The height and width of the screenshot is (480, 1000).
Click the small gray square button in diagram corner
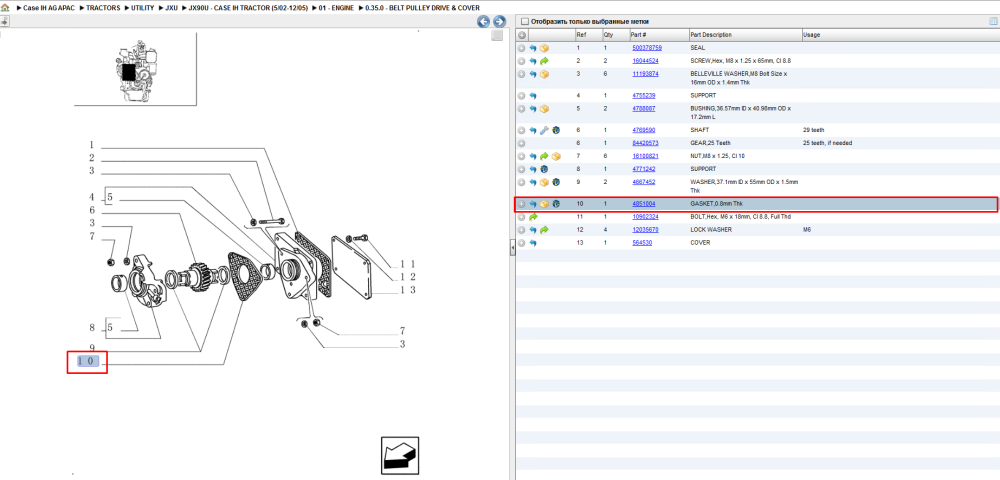(x=497, y=36)
